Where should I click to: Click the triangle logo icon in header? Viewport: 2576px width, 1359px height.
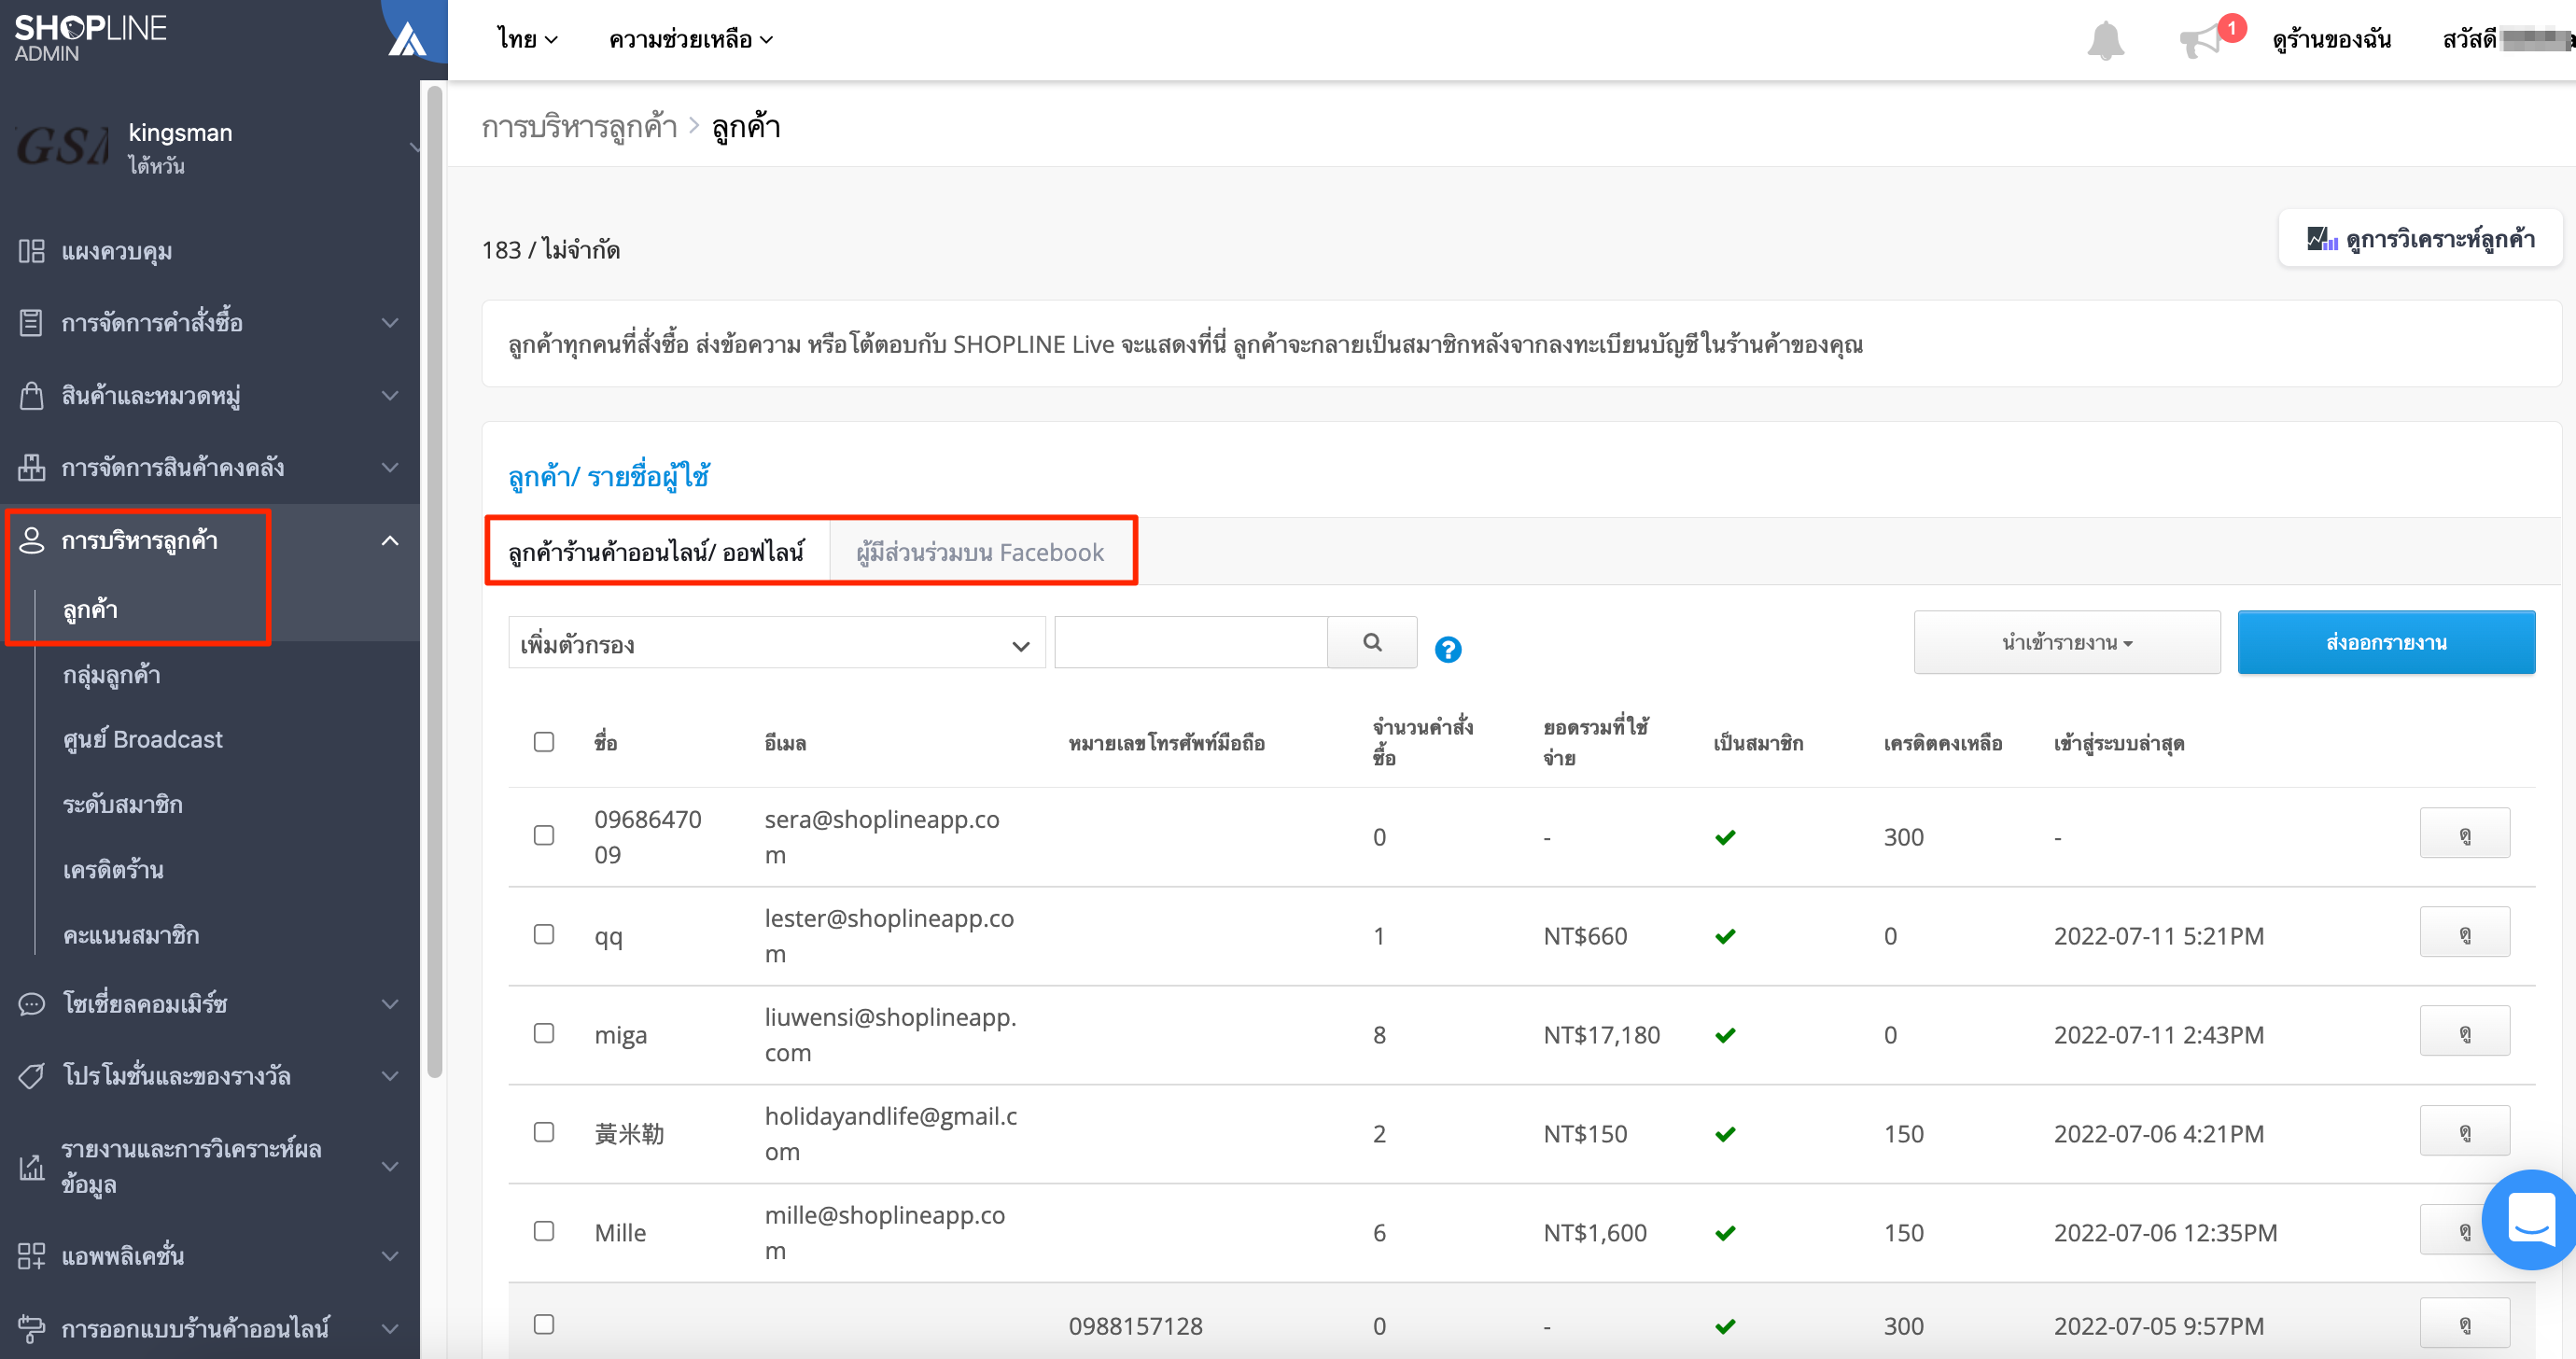407,40
